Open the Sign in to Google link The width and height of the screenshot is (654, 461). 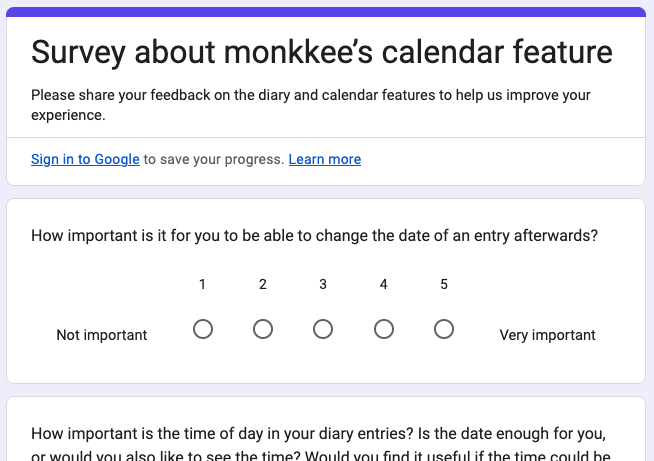pyautogui.click(x=85, y=159)
